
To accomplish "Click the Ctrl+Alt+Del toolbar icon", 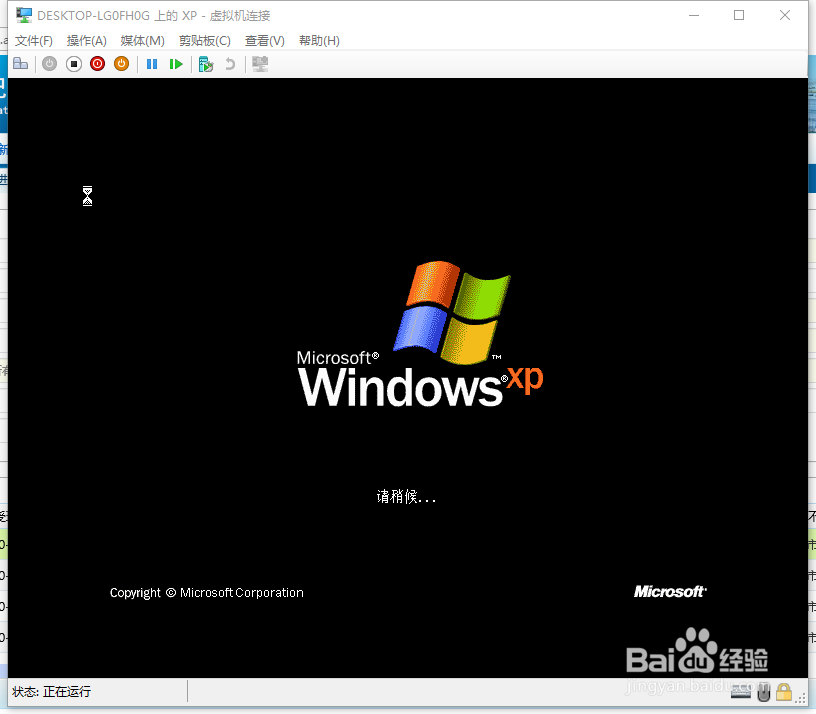I will 21,64.
